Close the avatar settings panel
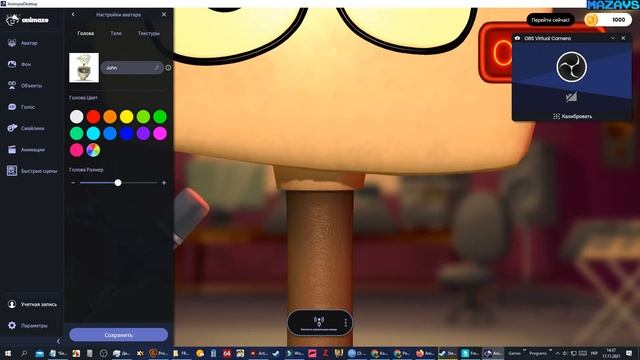The width and height of the screenshot is (640, 360). [x=164, y=14]
